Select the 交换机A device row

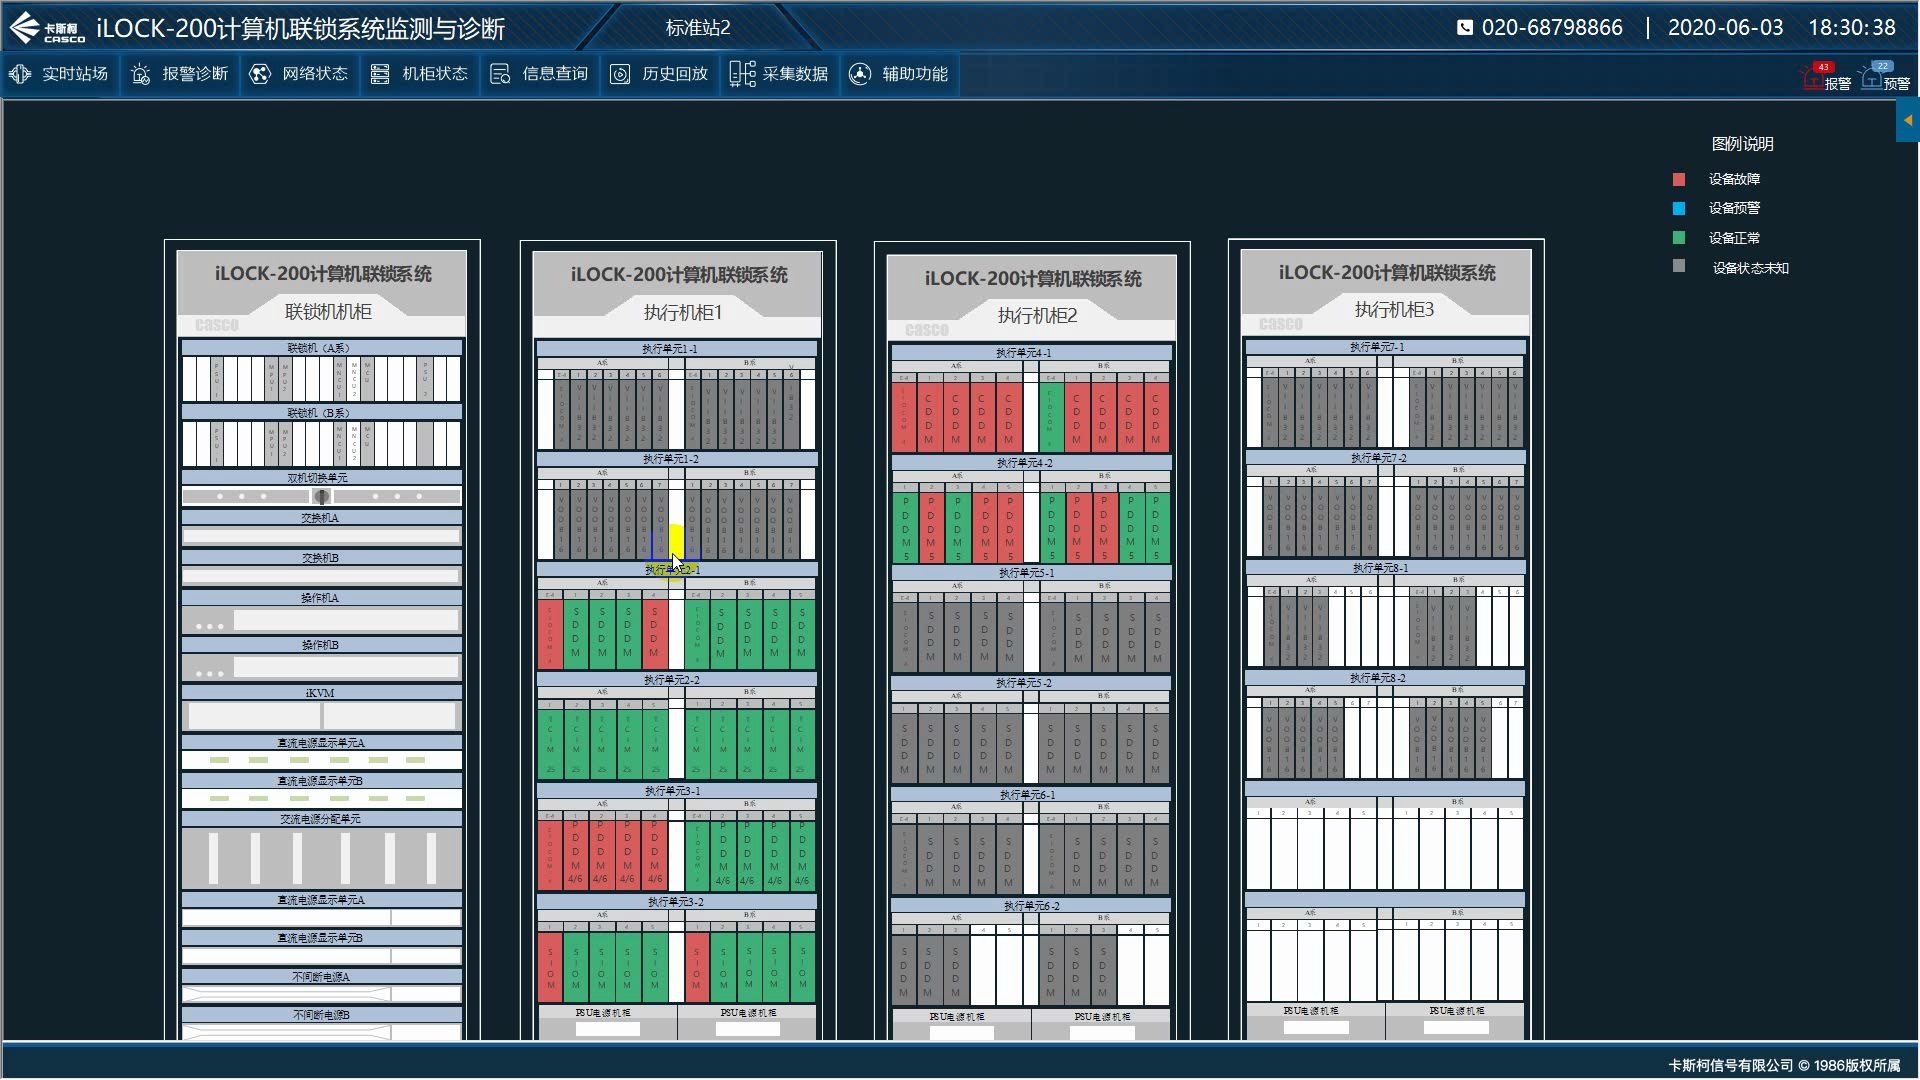coord(321,536)
